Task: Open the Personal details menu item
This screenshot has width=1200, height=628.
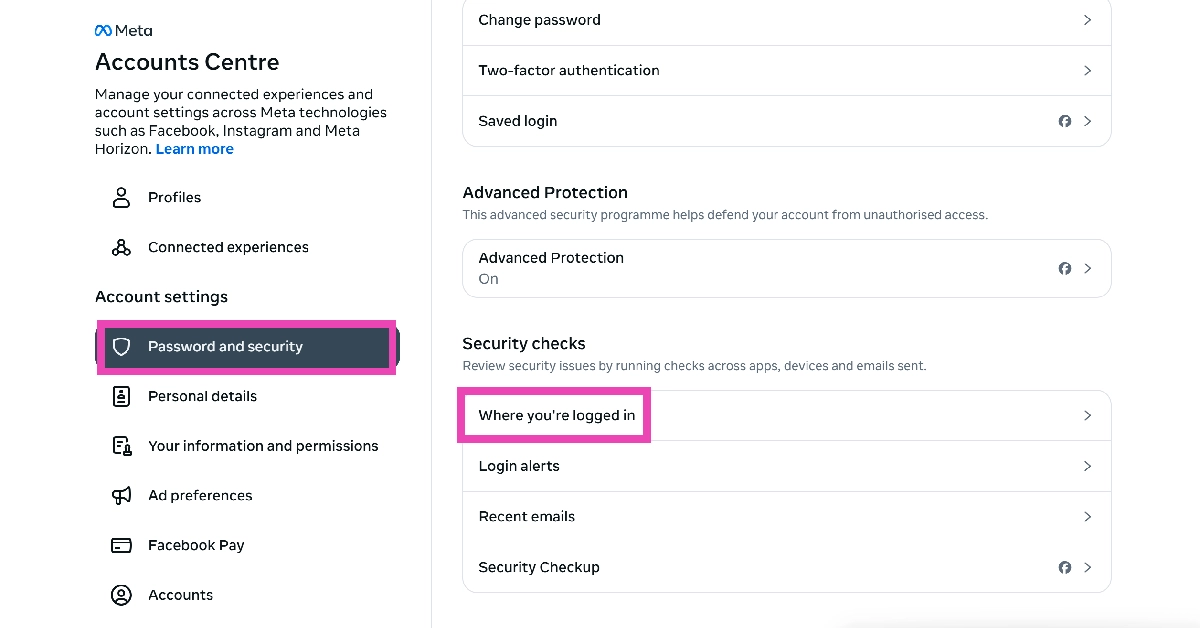Action: pos(202,396)
